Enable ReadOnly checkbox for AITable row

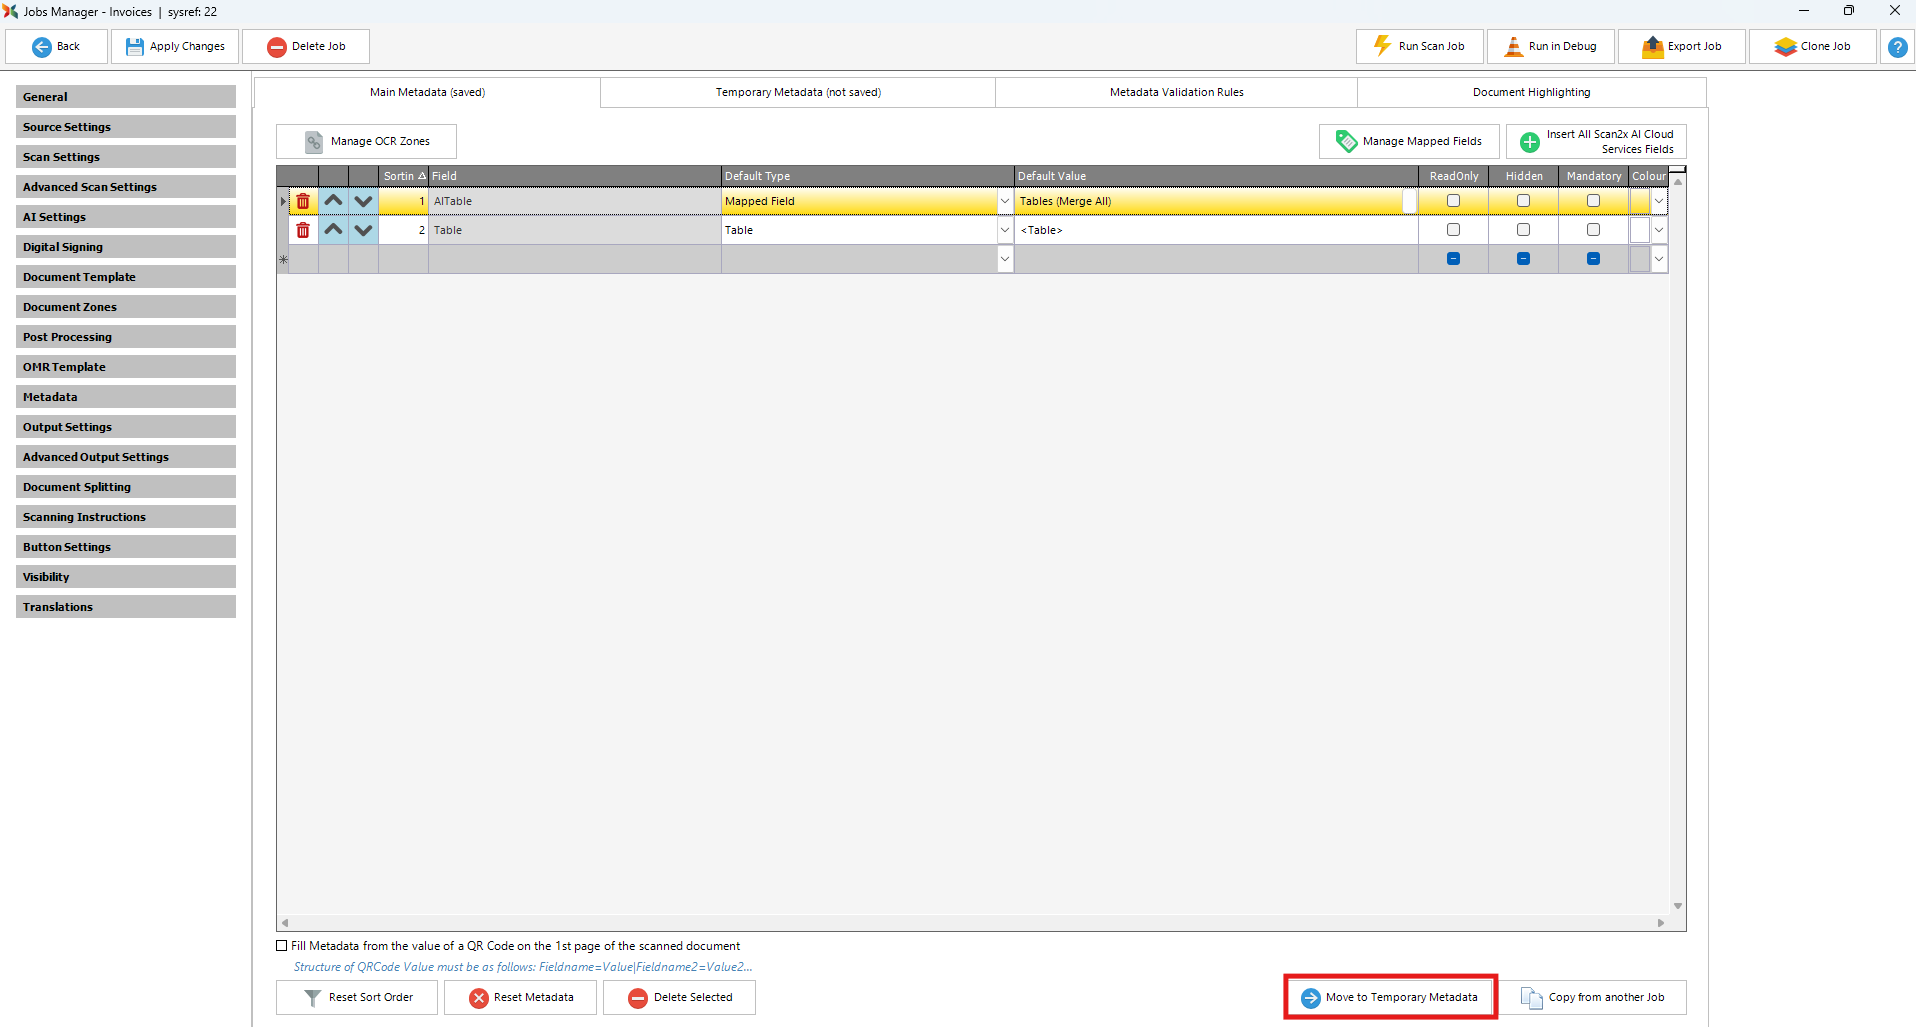(x=1453, y=201)
